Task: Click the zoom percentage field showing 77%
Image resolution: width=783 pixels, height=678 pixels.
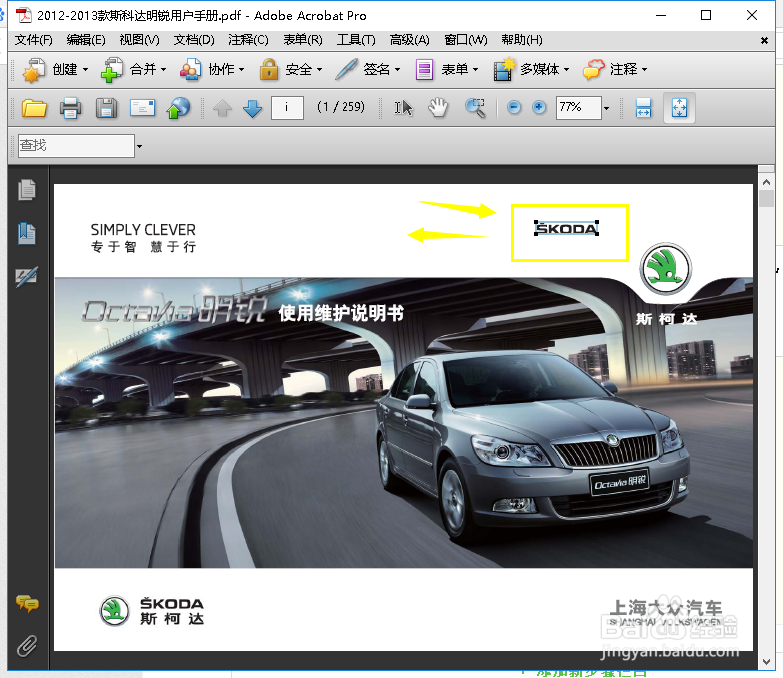Action: pos(578,107)
